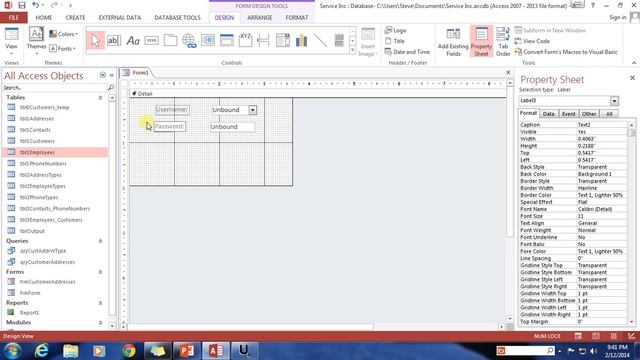The image size is (640, 360).
Task: Switch to All tab in Property Sheet
Action: tap(609, 114)
